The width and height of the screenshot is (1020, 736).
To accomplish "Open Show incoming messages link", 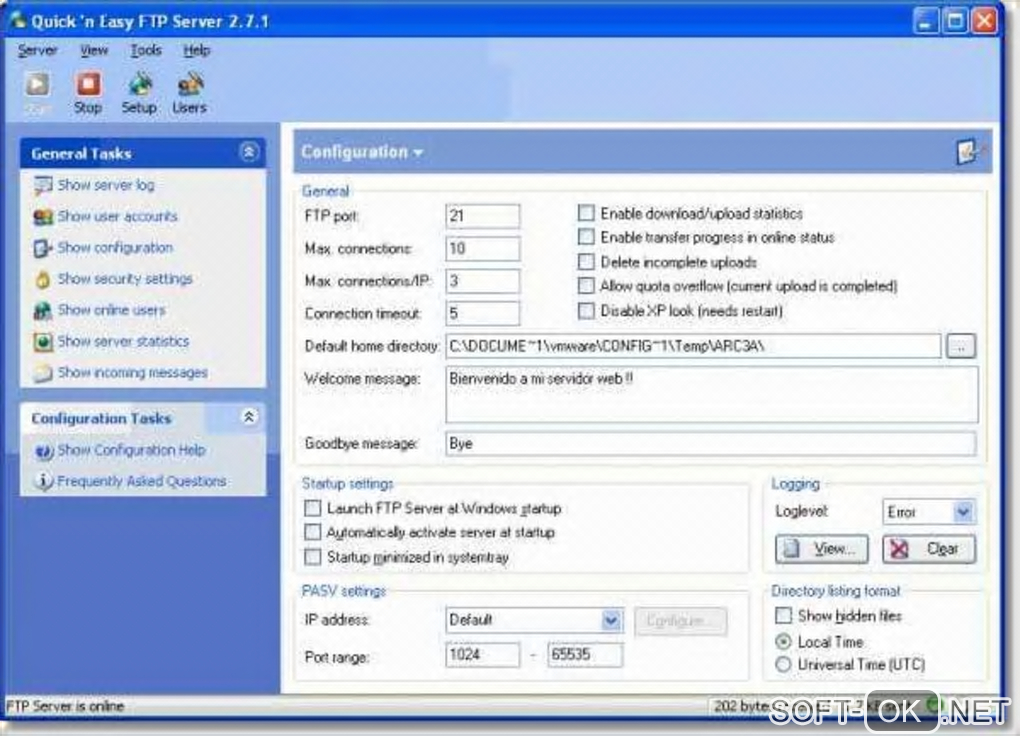I will coord(133,373).
